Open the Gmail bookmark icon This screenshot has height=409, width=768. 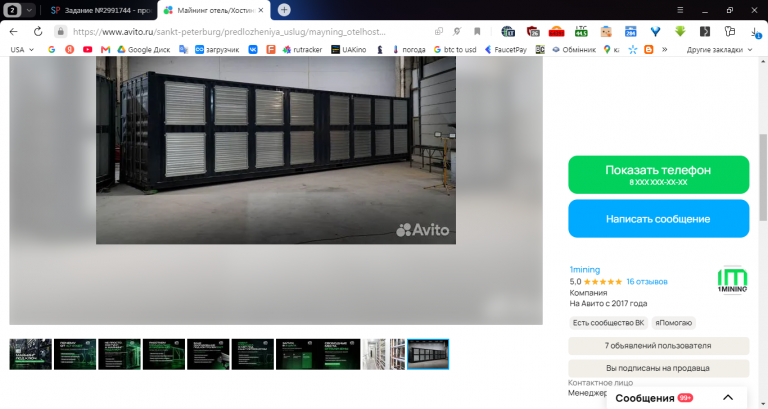pyautogui.click(x=105, y=49)
